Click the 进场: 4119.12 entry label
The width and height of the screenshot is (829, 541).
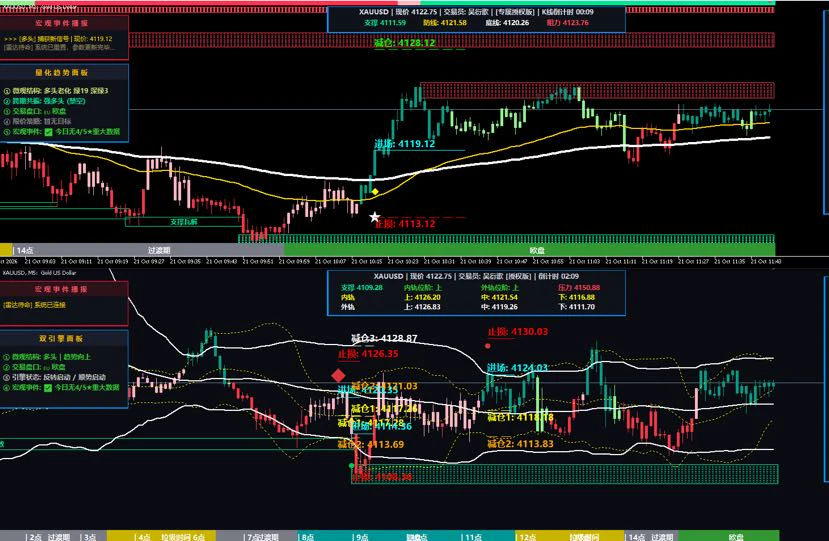point(405,144)
